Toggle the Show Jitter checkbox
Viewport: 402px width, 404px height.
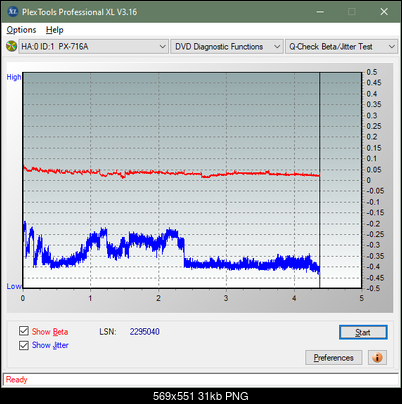click(24, 345)
